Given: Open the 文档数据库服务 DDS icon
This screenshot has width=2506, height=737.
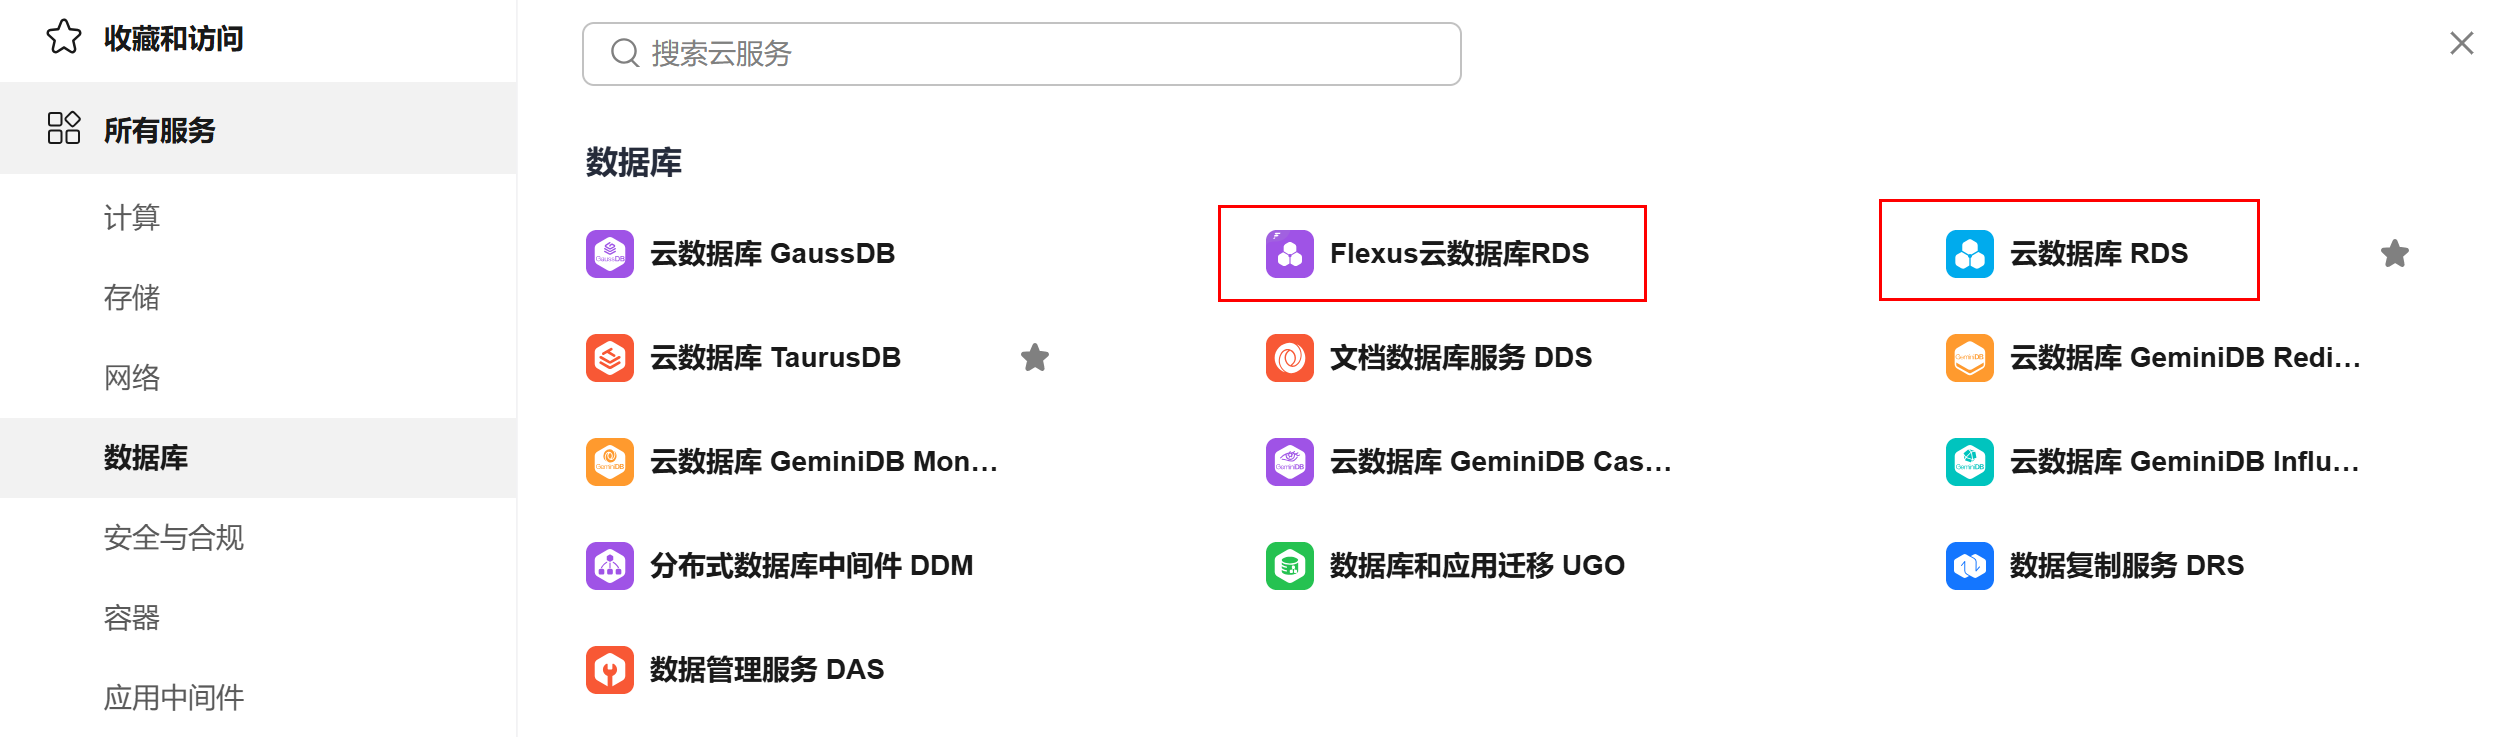Looking at the screenshot, I should coord(1289,358).
